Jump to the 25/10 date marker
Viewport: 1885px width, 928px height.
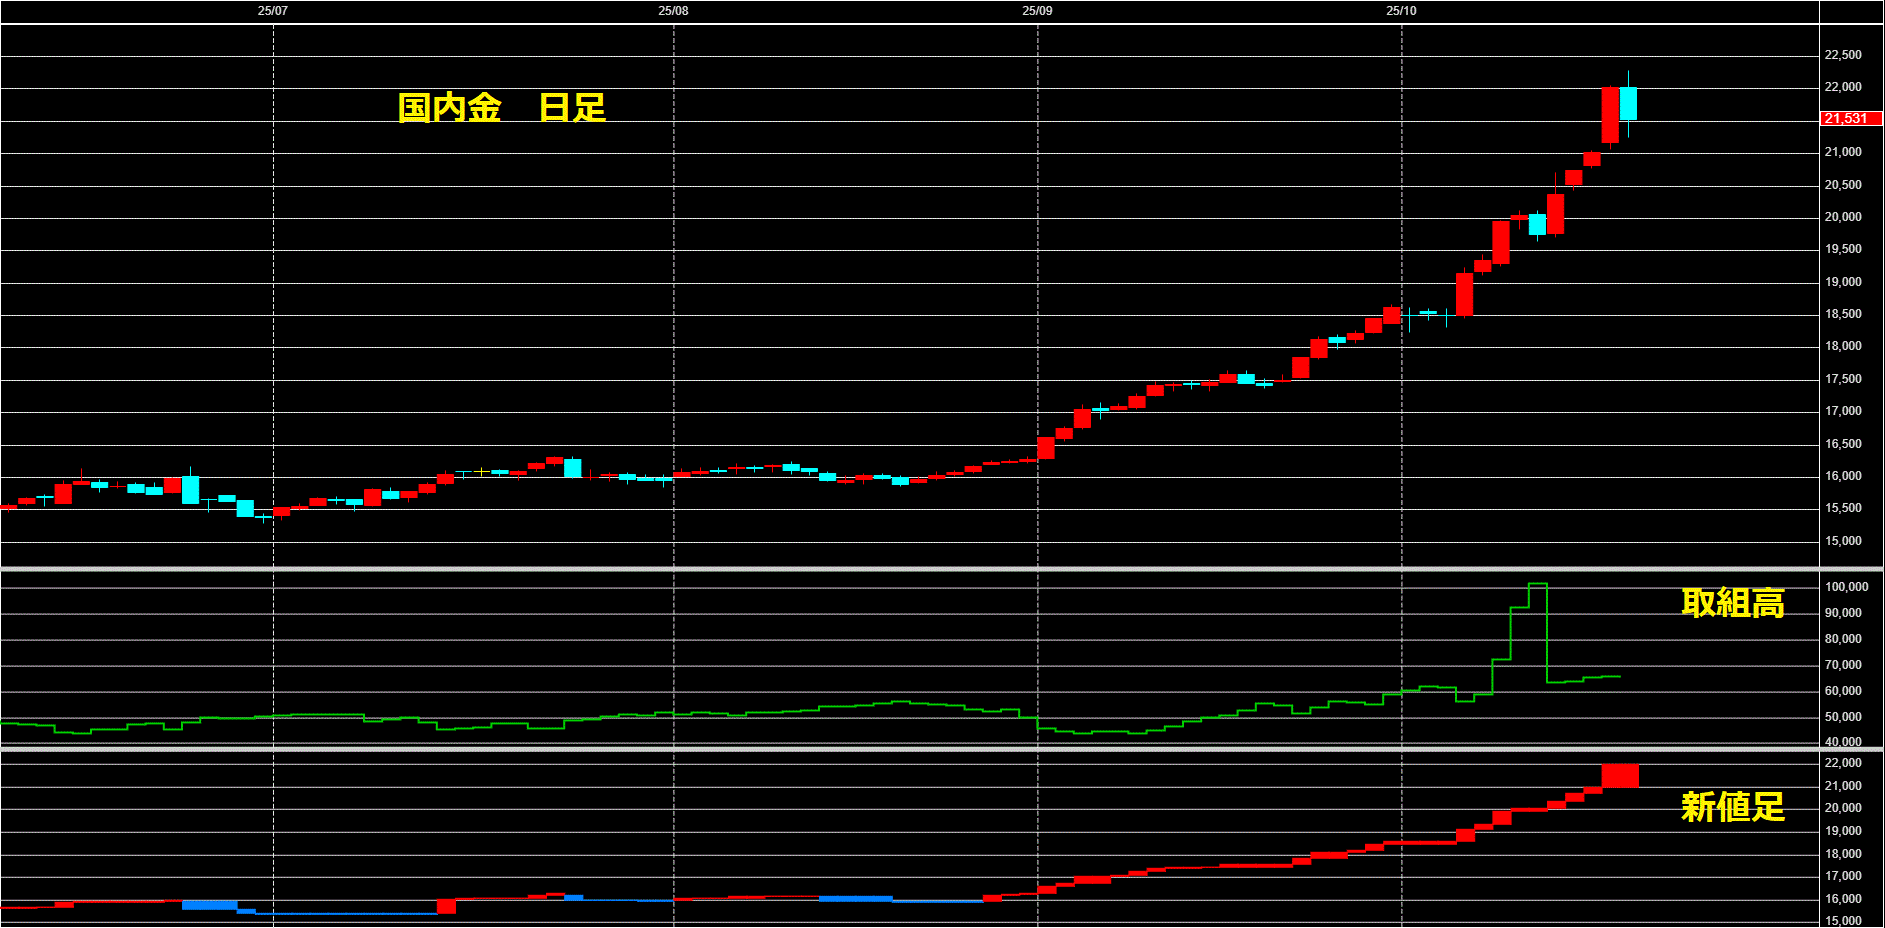(1401, 11)
